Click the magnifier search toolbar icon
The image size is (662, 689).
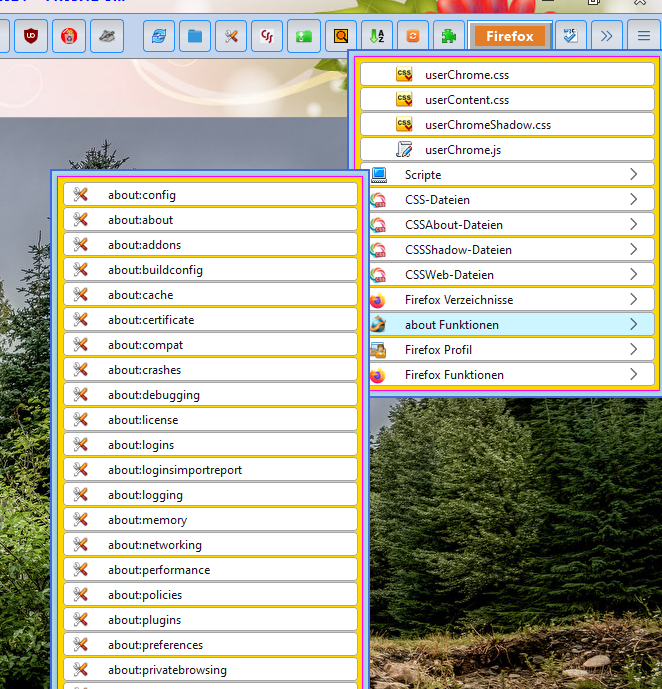[x=340, y=37]
